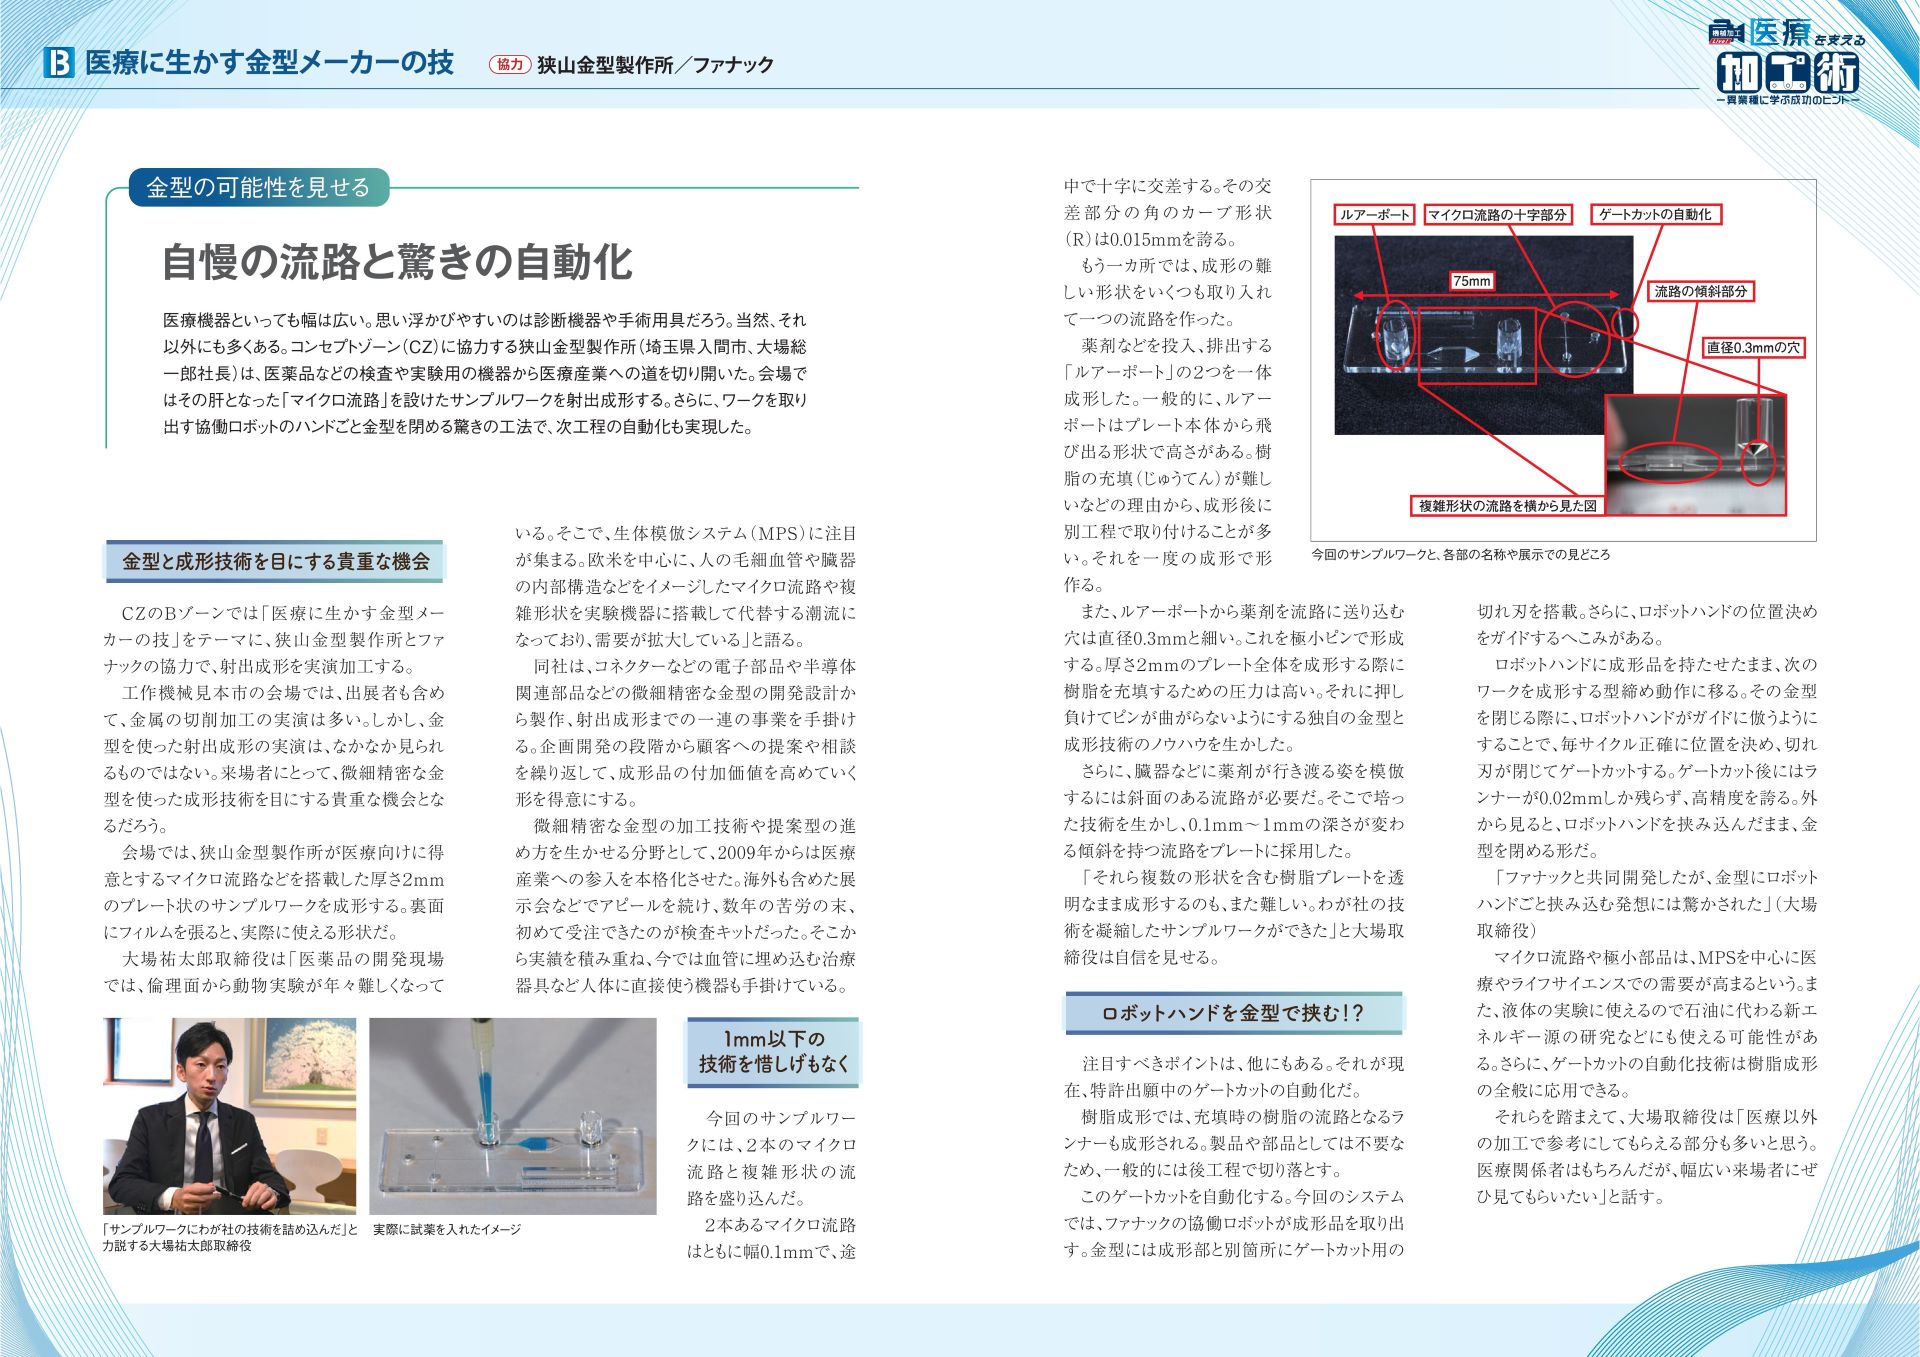Click the blue B section icon
Image resolution: width=1920 pixels, height=1357 pixels.
click(59, 63)
